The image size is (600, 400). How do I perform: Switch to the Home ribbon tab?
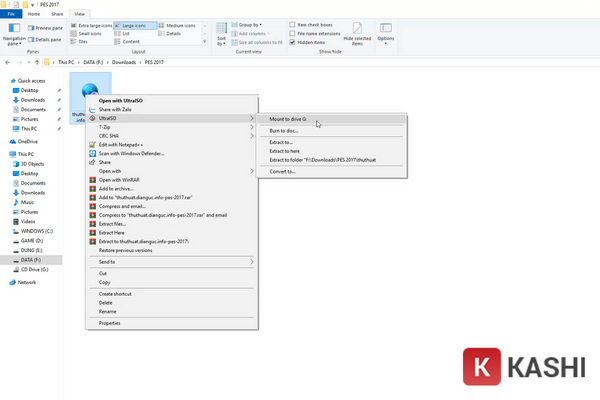34,14
